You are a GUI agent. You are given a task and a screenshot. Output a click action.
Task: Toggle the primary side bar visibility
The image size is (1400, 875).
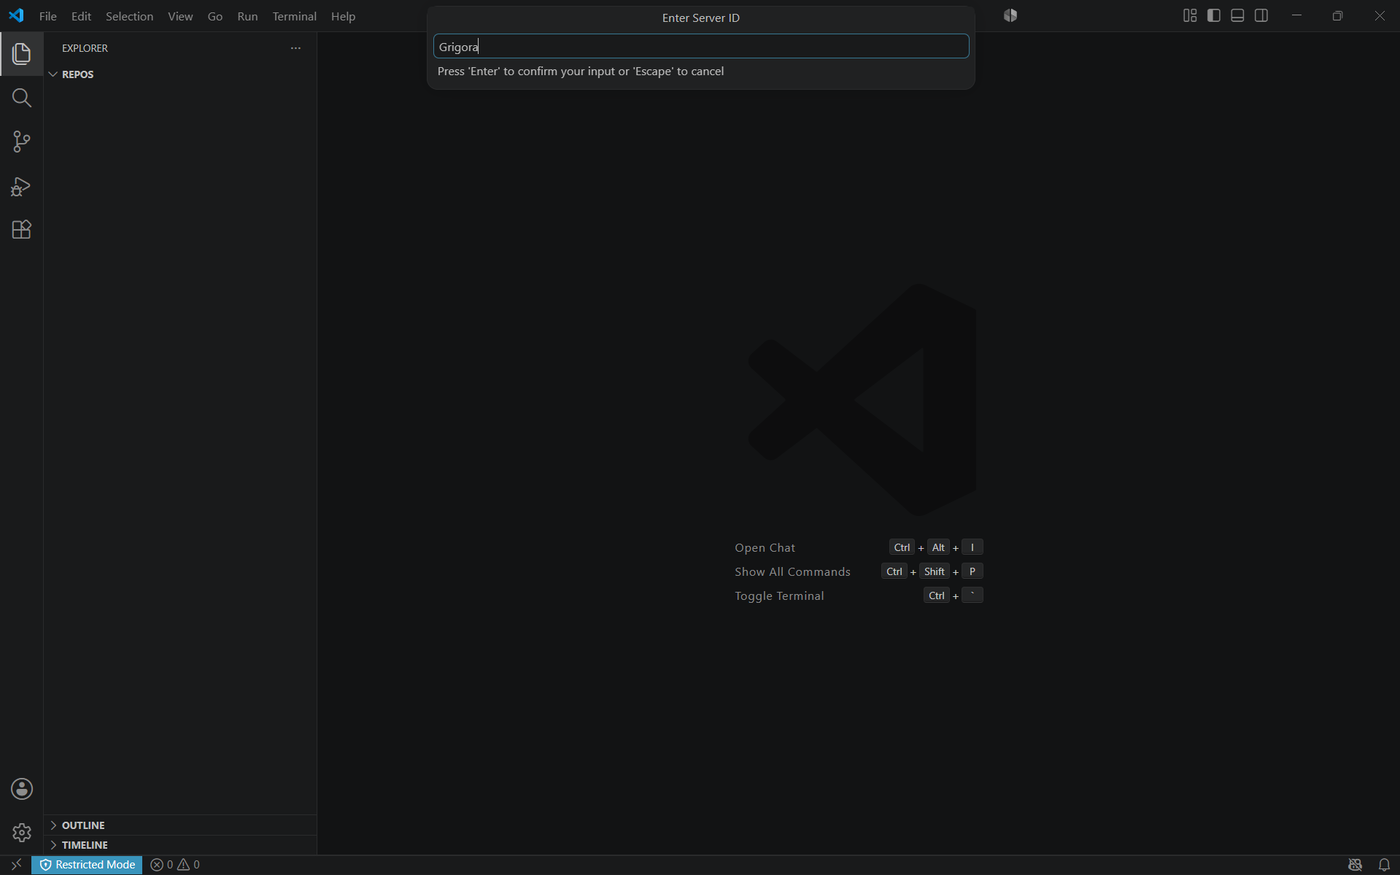point(1214,16)
